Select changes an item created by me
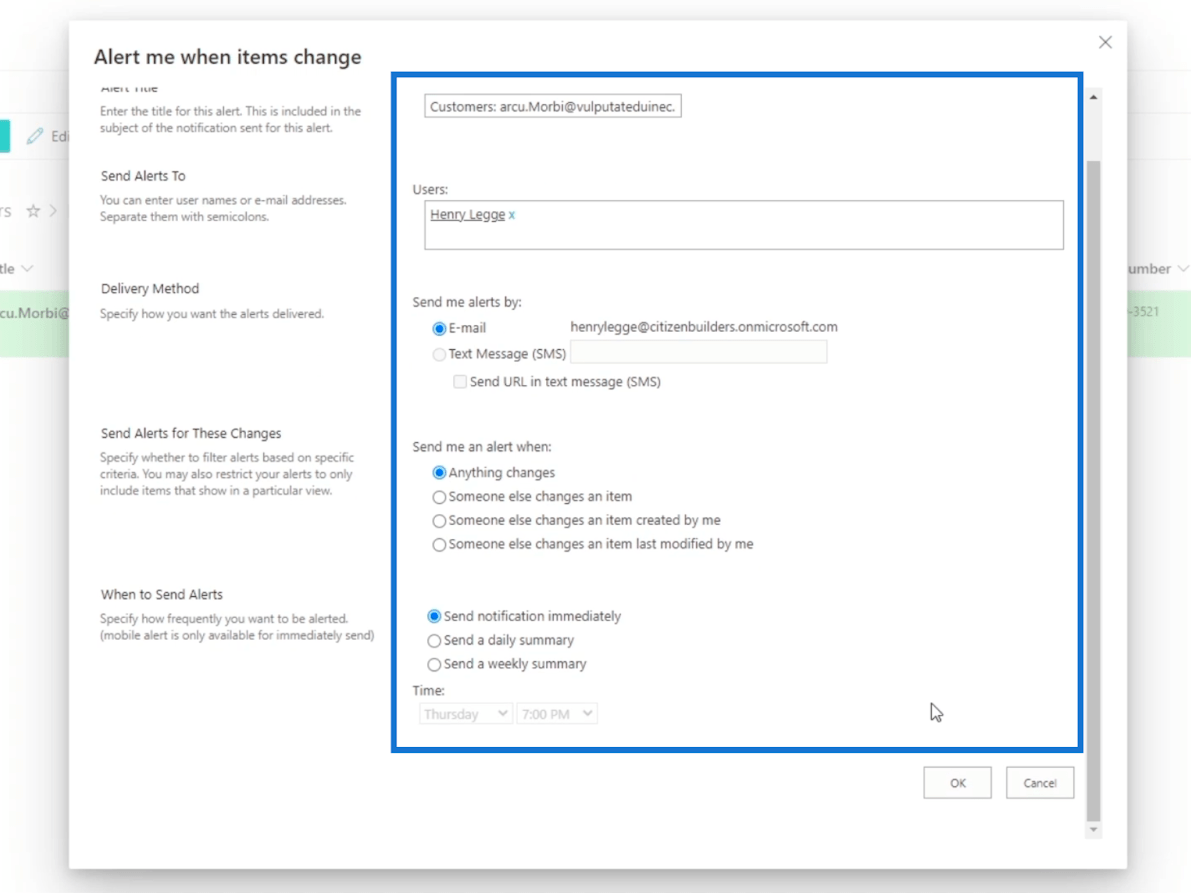1191x893 pixels. click(x=439, y=521)
